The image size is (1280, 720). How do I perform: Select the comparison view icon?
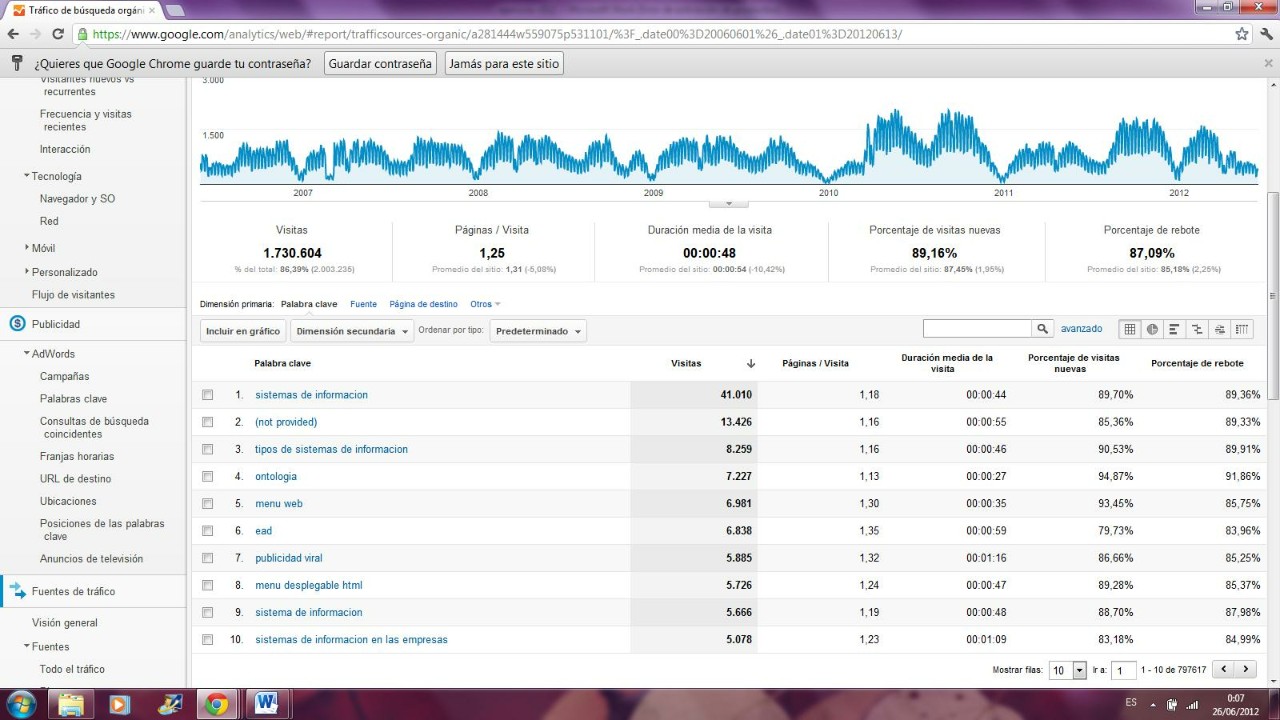pyautogui.click(x=1197, y=329)
